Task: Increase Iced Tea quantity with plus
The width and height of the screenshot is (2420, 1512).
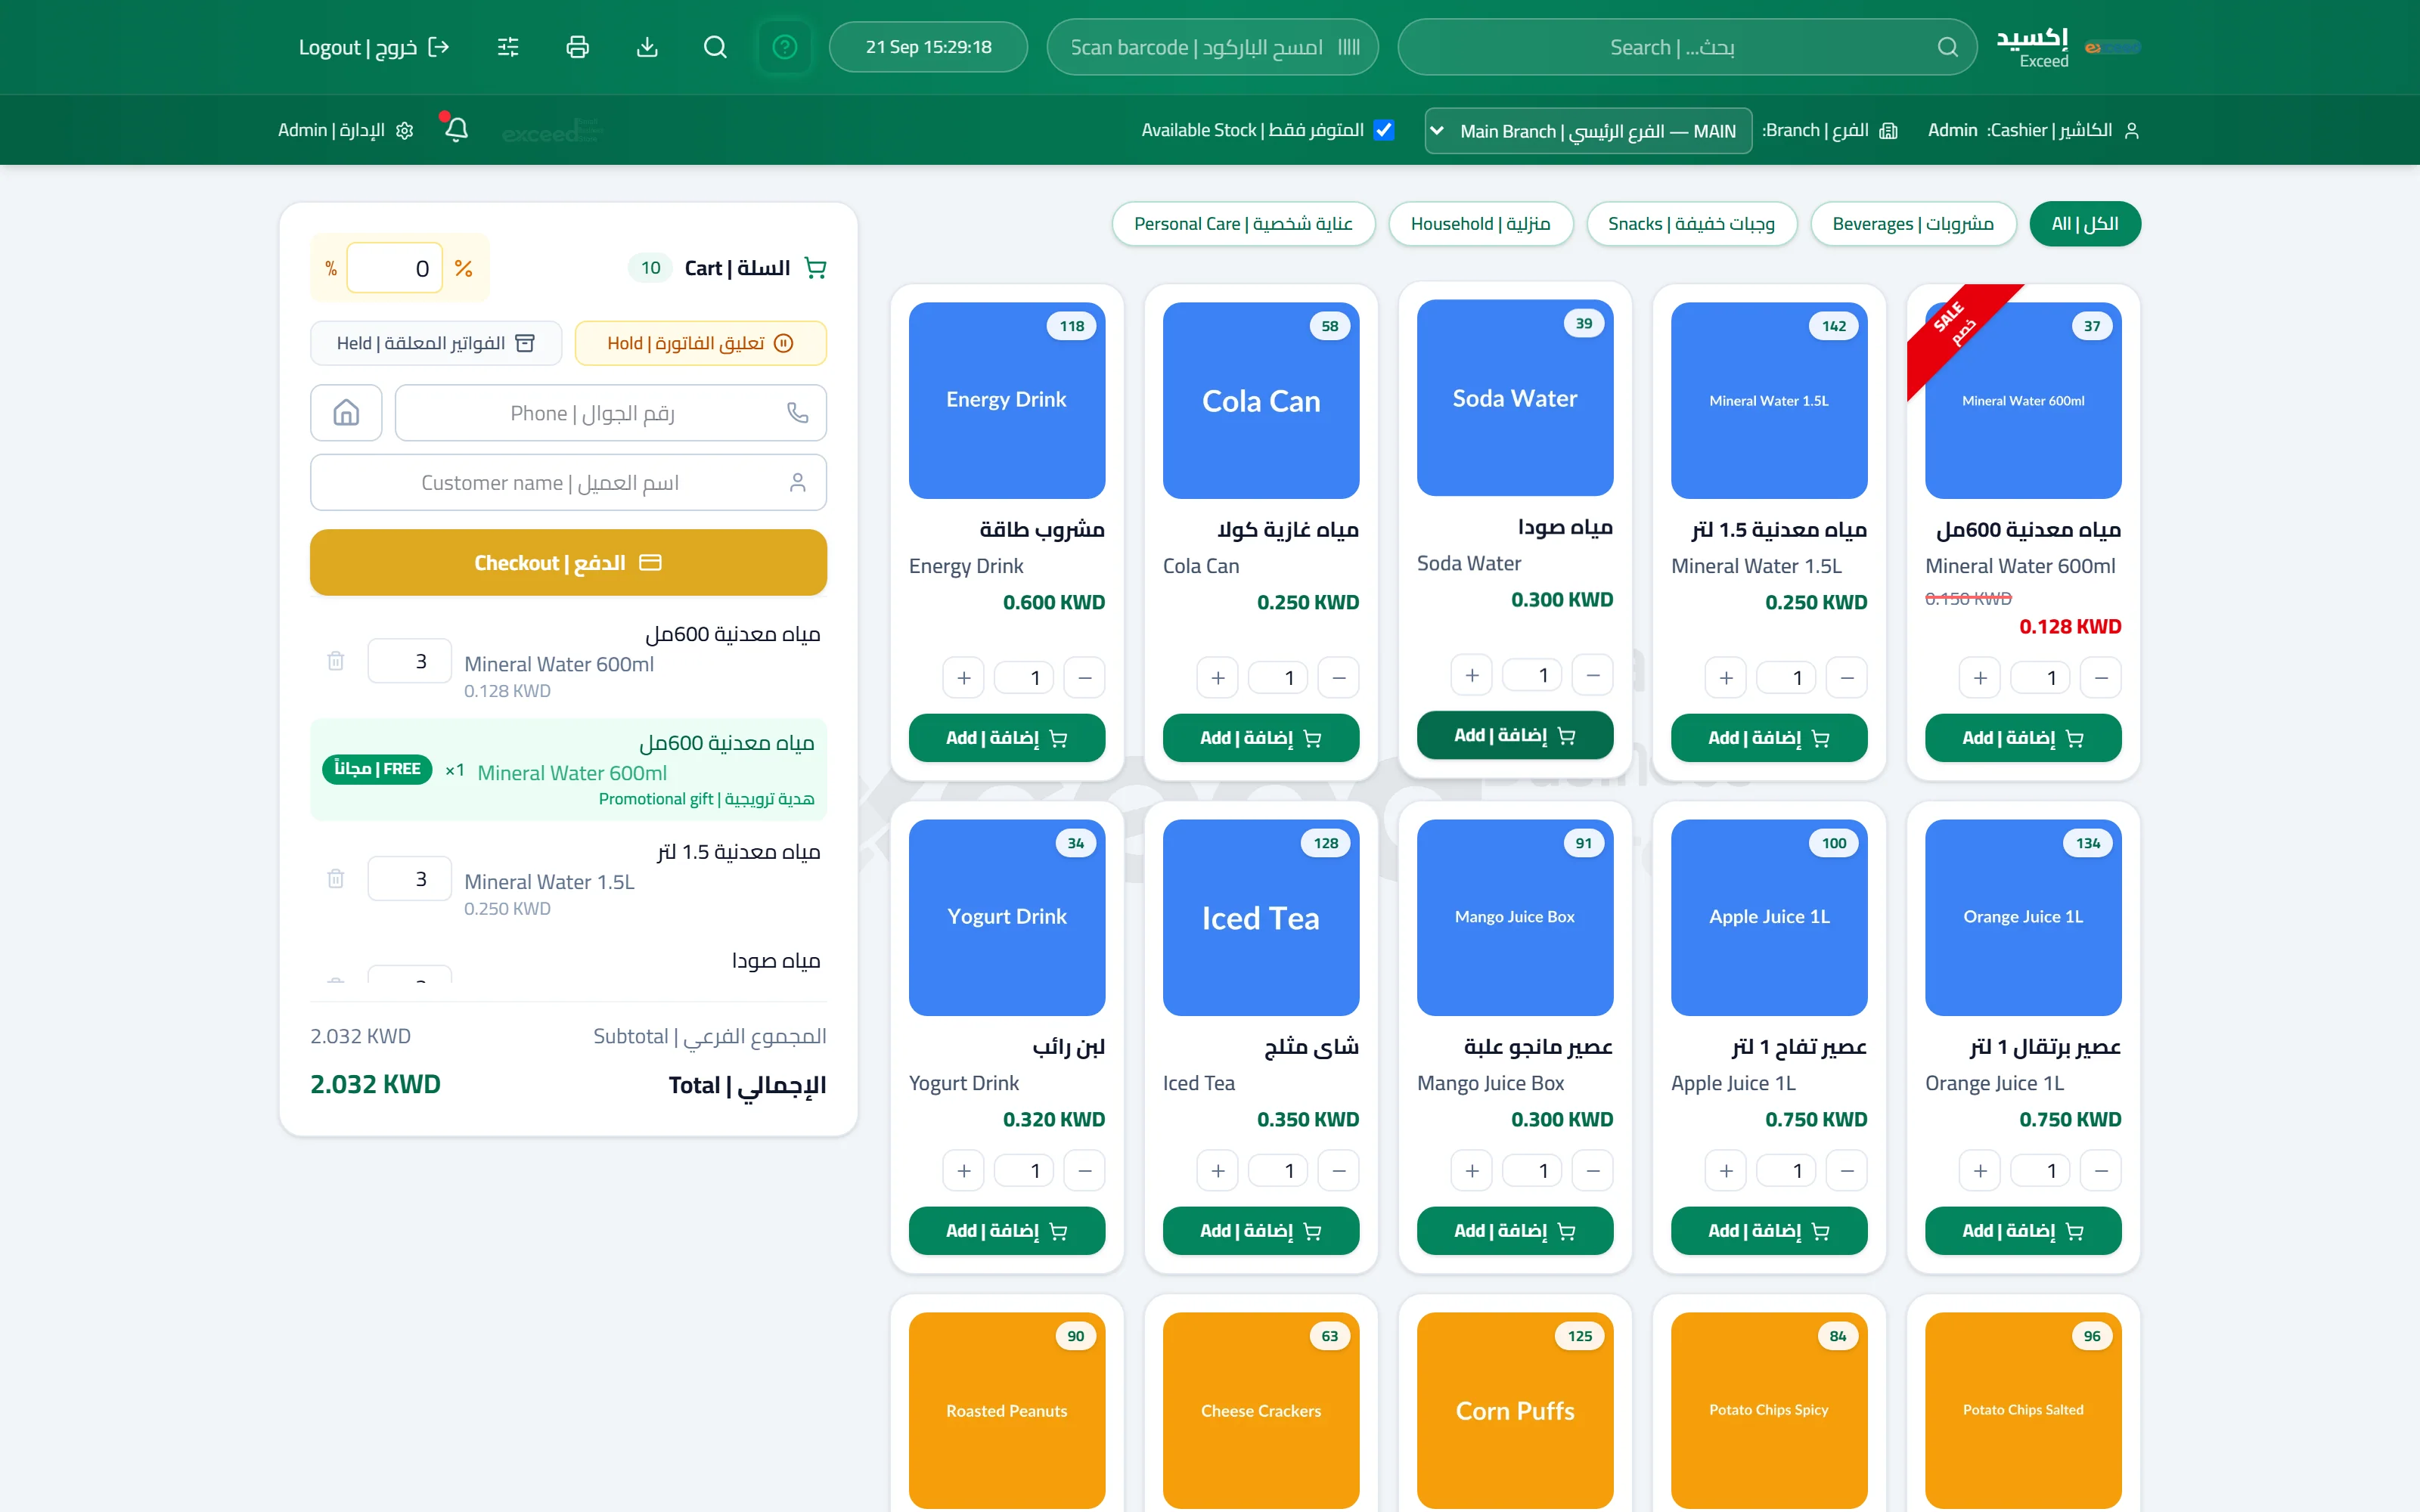Action: click(x=1218, y=1171)
